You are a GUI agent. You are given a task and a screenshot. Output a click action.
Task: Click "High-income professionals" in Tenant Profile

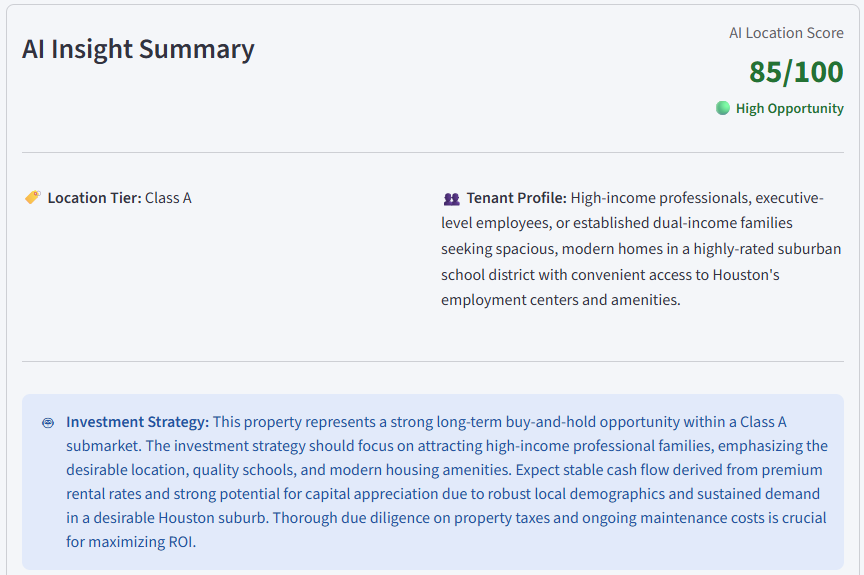tap(658, 198)
